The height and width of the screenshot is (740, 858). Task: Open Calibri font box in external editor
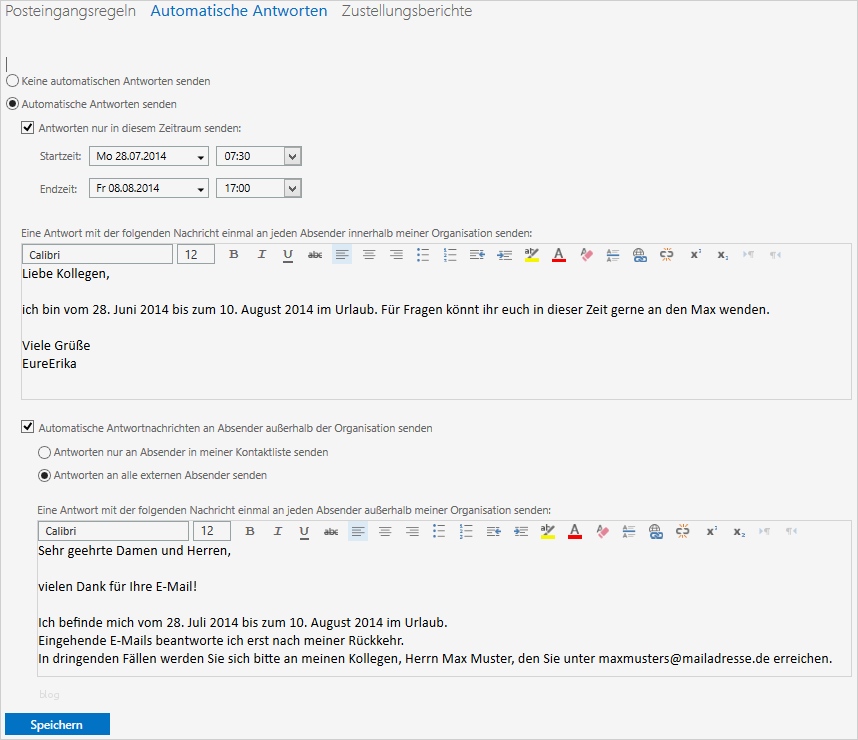point(113,531)
